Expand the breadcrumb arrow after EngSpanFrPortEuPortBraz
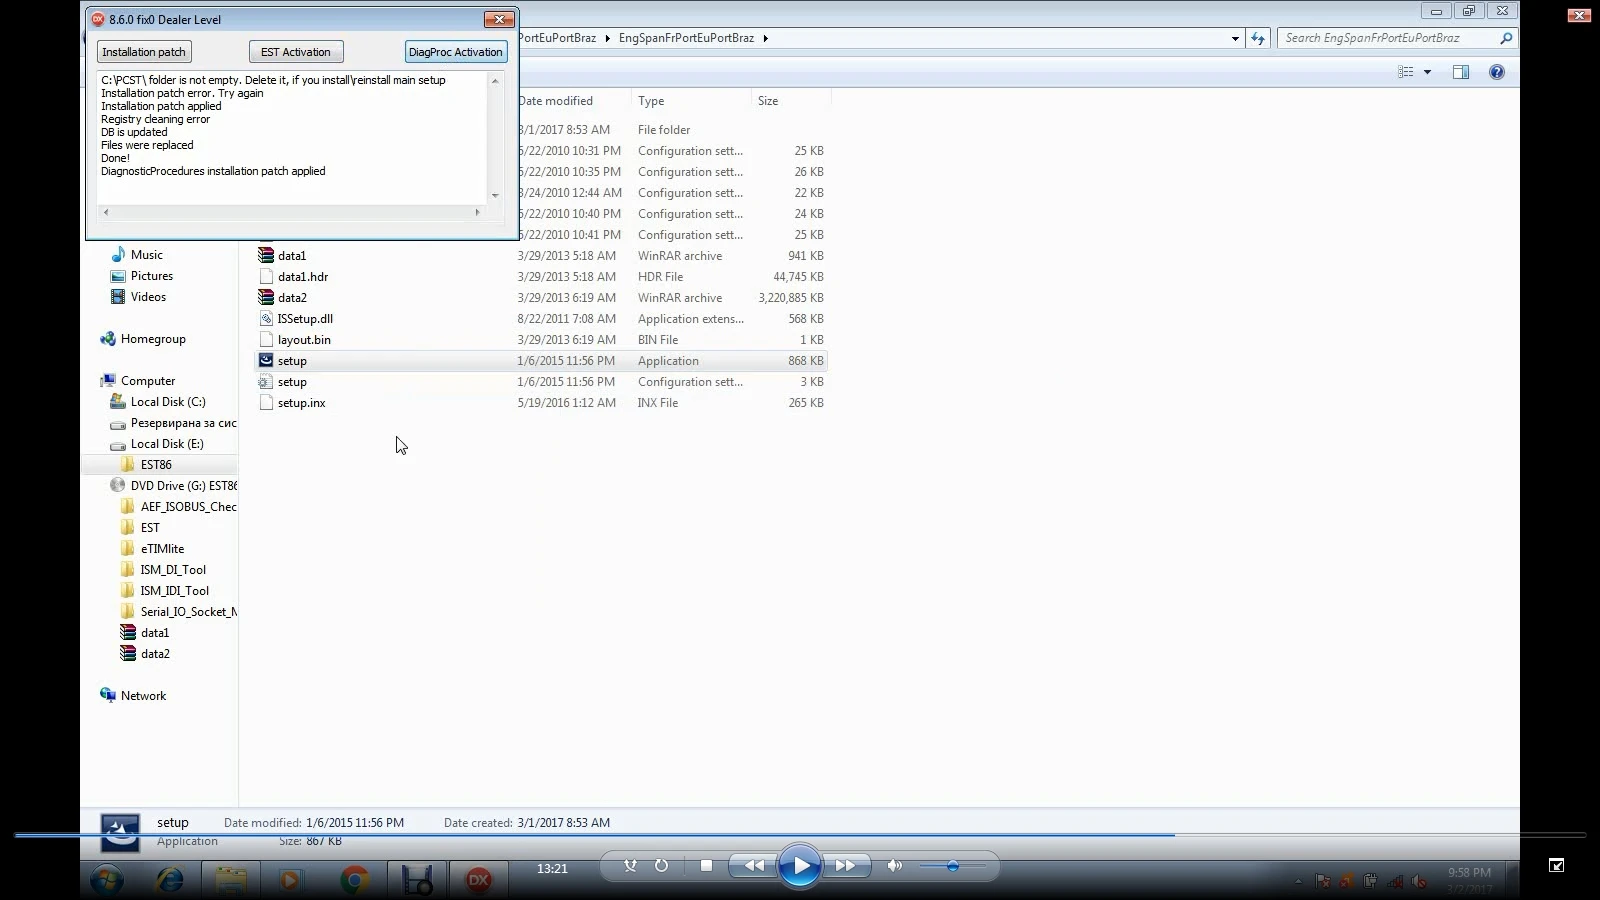 tap(766, 38)
